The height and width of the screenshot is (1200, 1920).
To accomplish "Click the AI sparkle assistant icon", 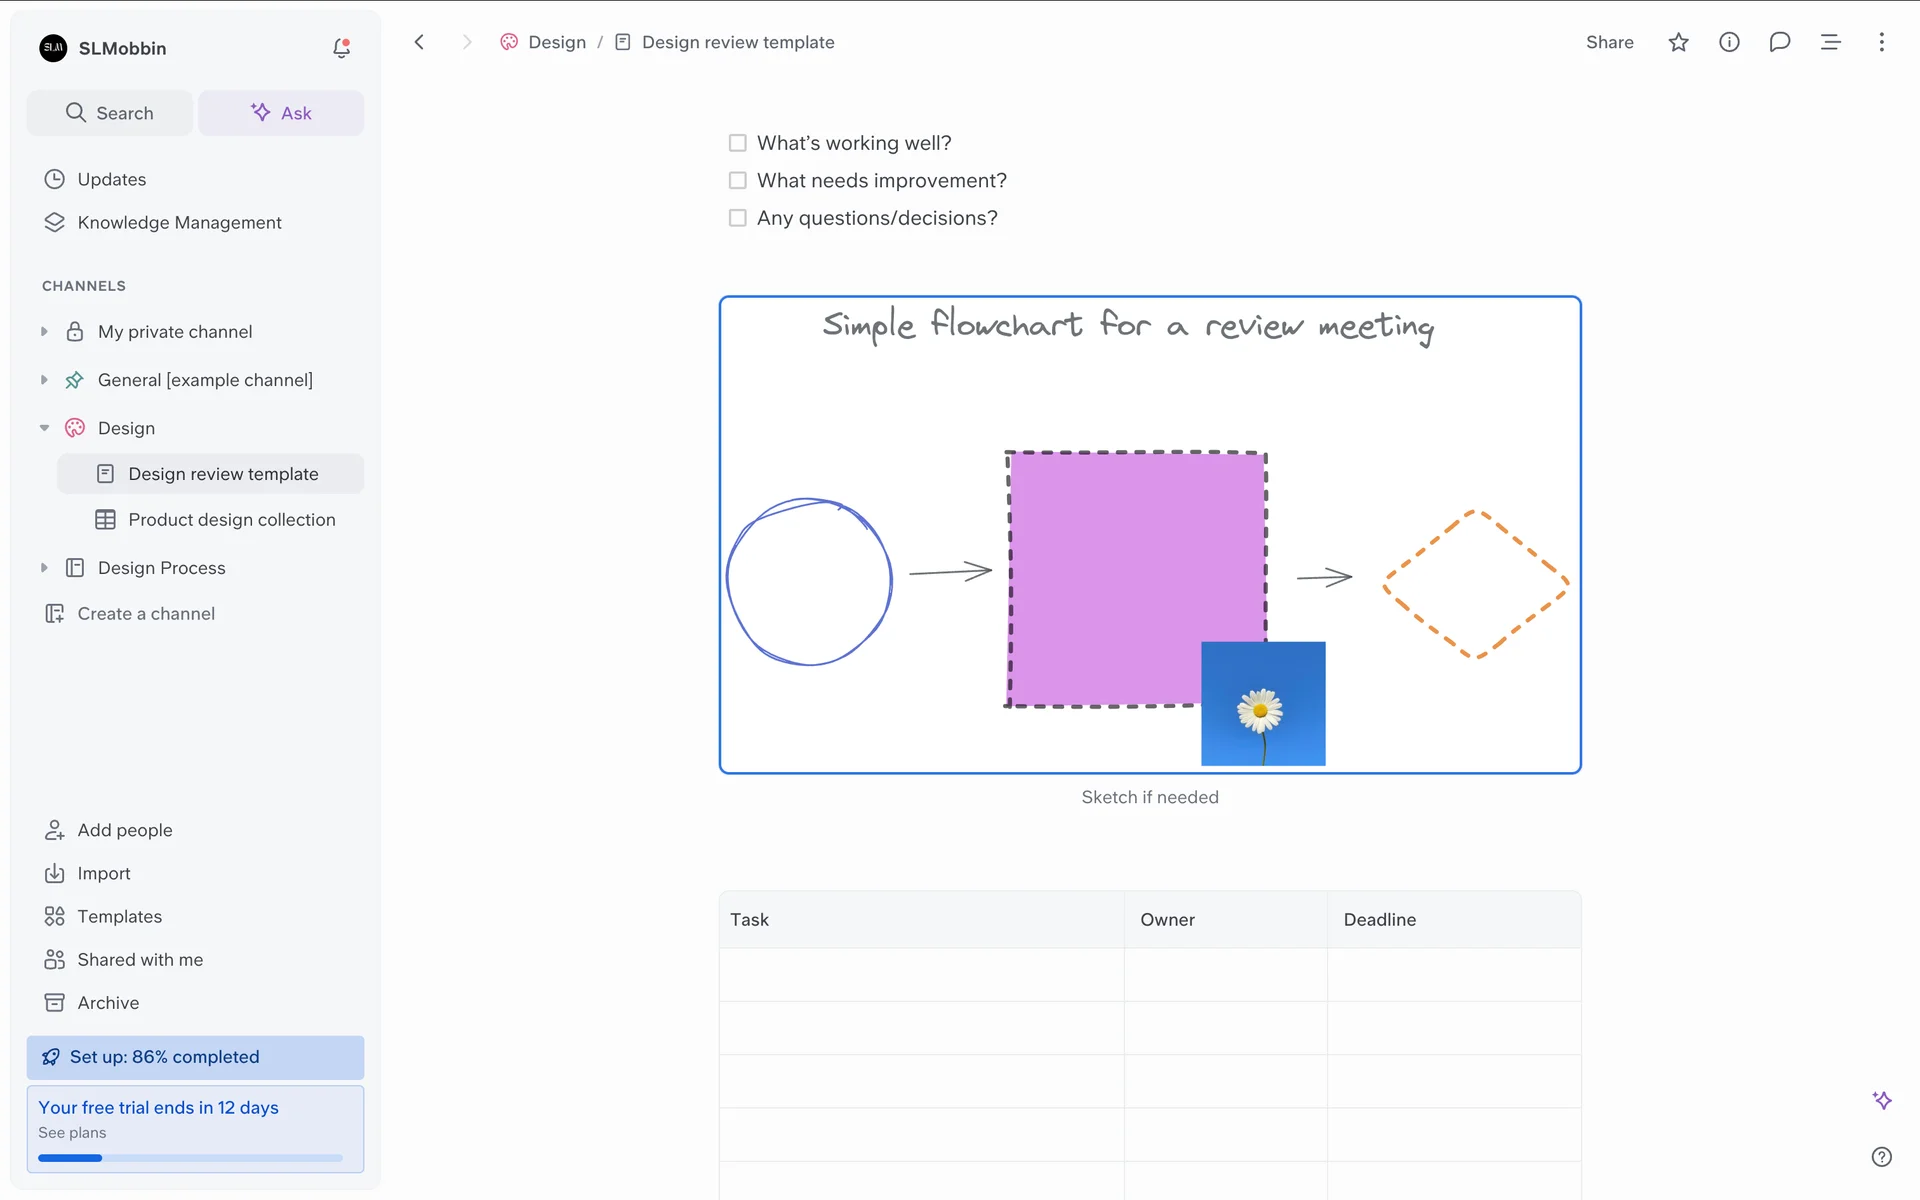I will pos(1881,1100).
